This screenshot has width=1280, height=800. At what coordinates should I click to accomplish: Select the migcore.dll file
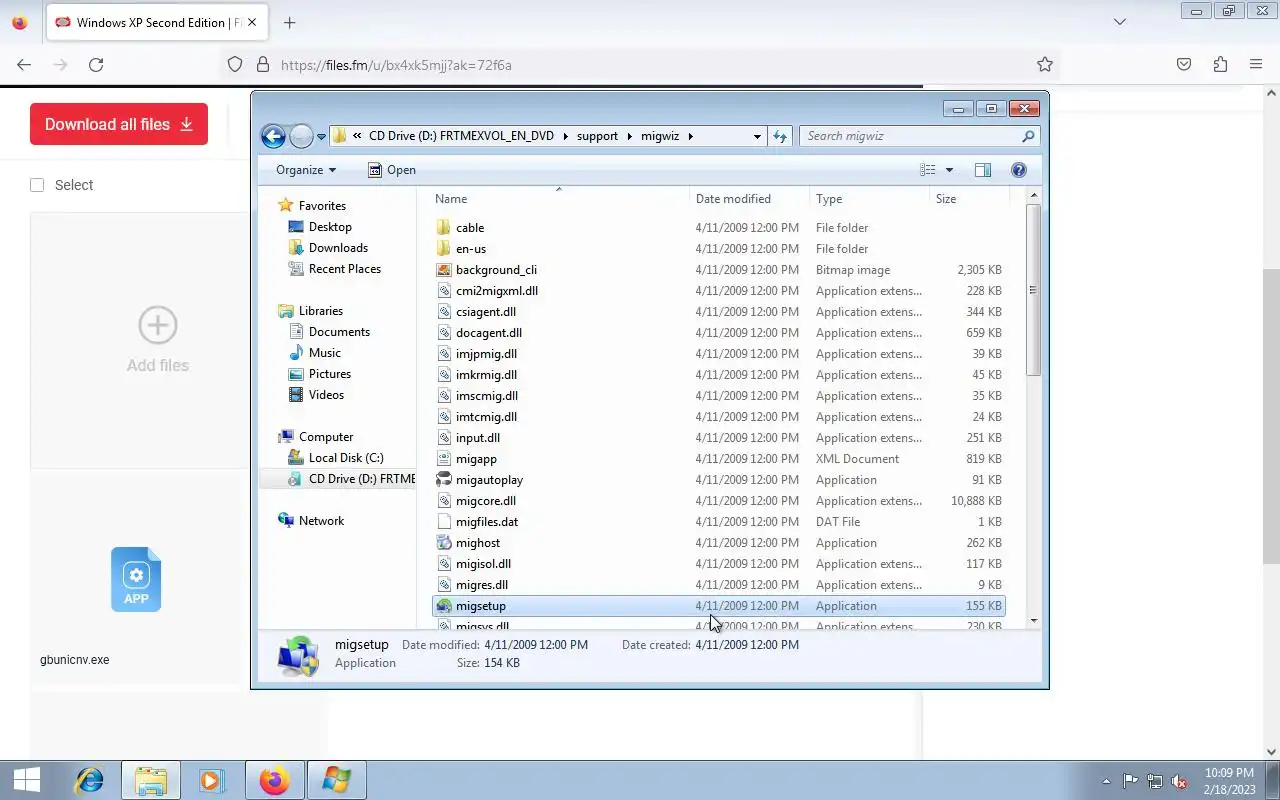(x=486, y=501)
